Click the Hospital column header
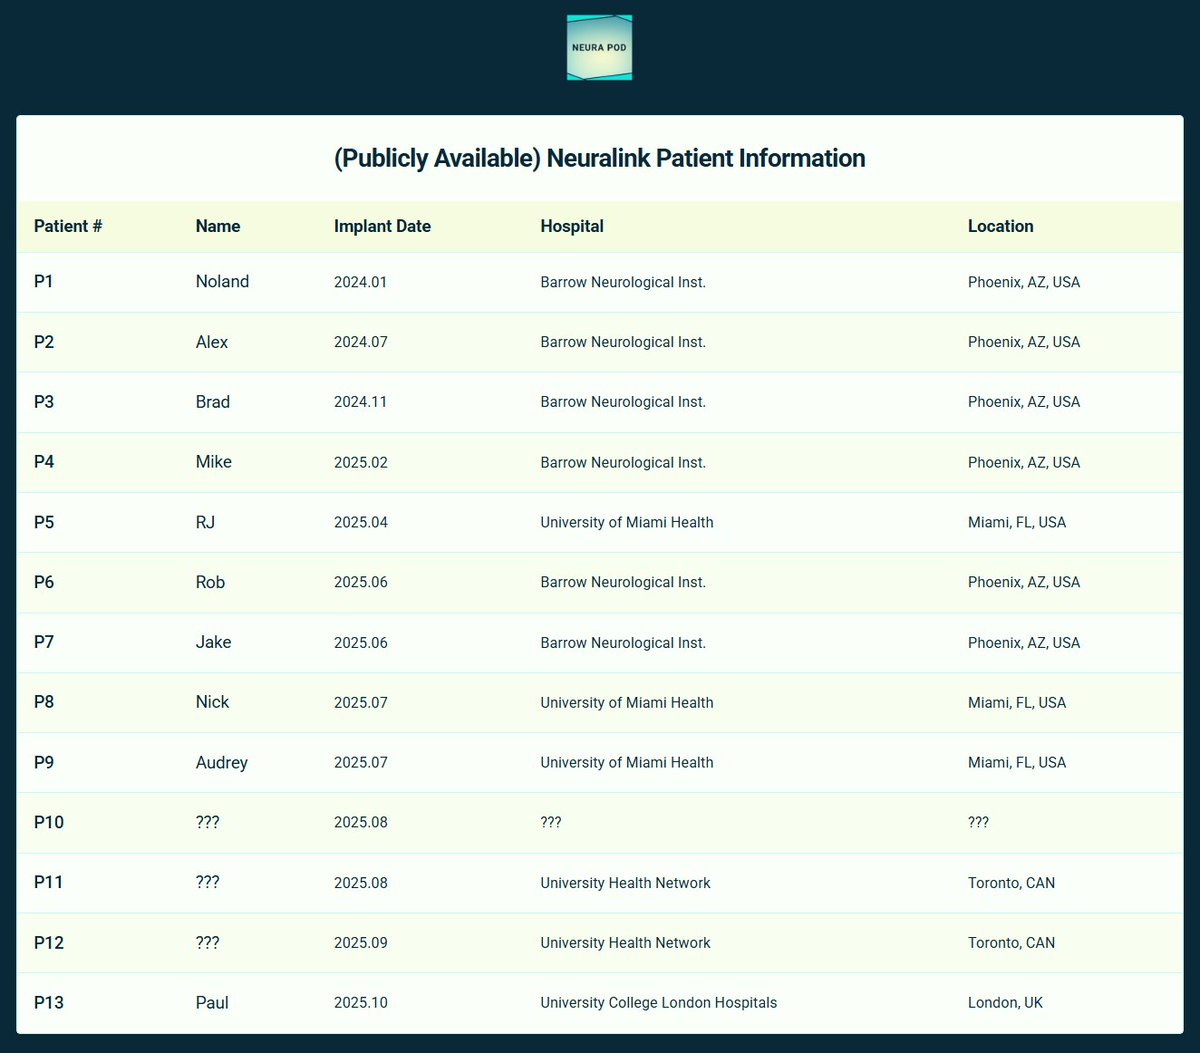1200x1053 pixels. (572, 226)
